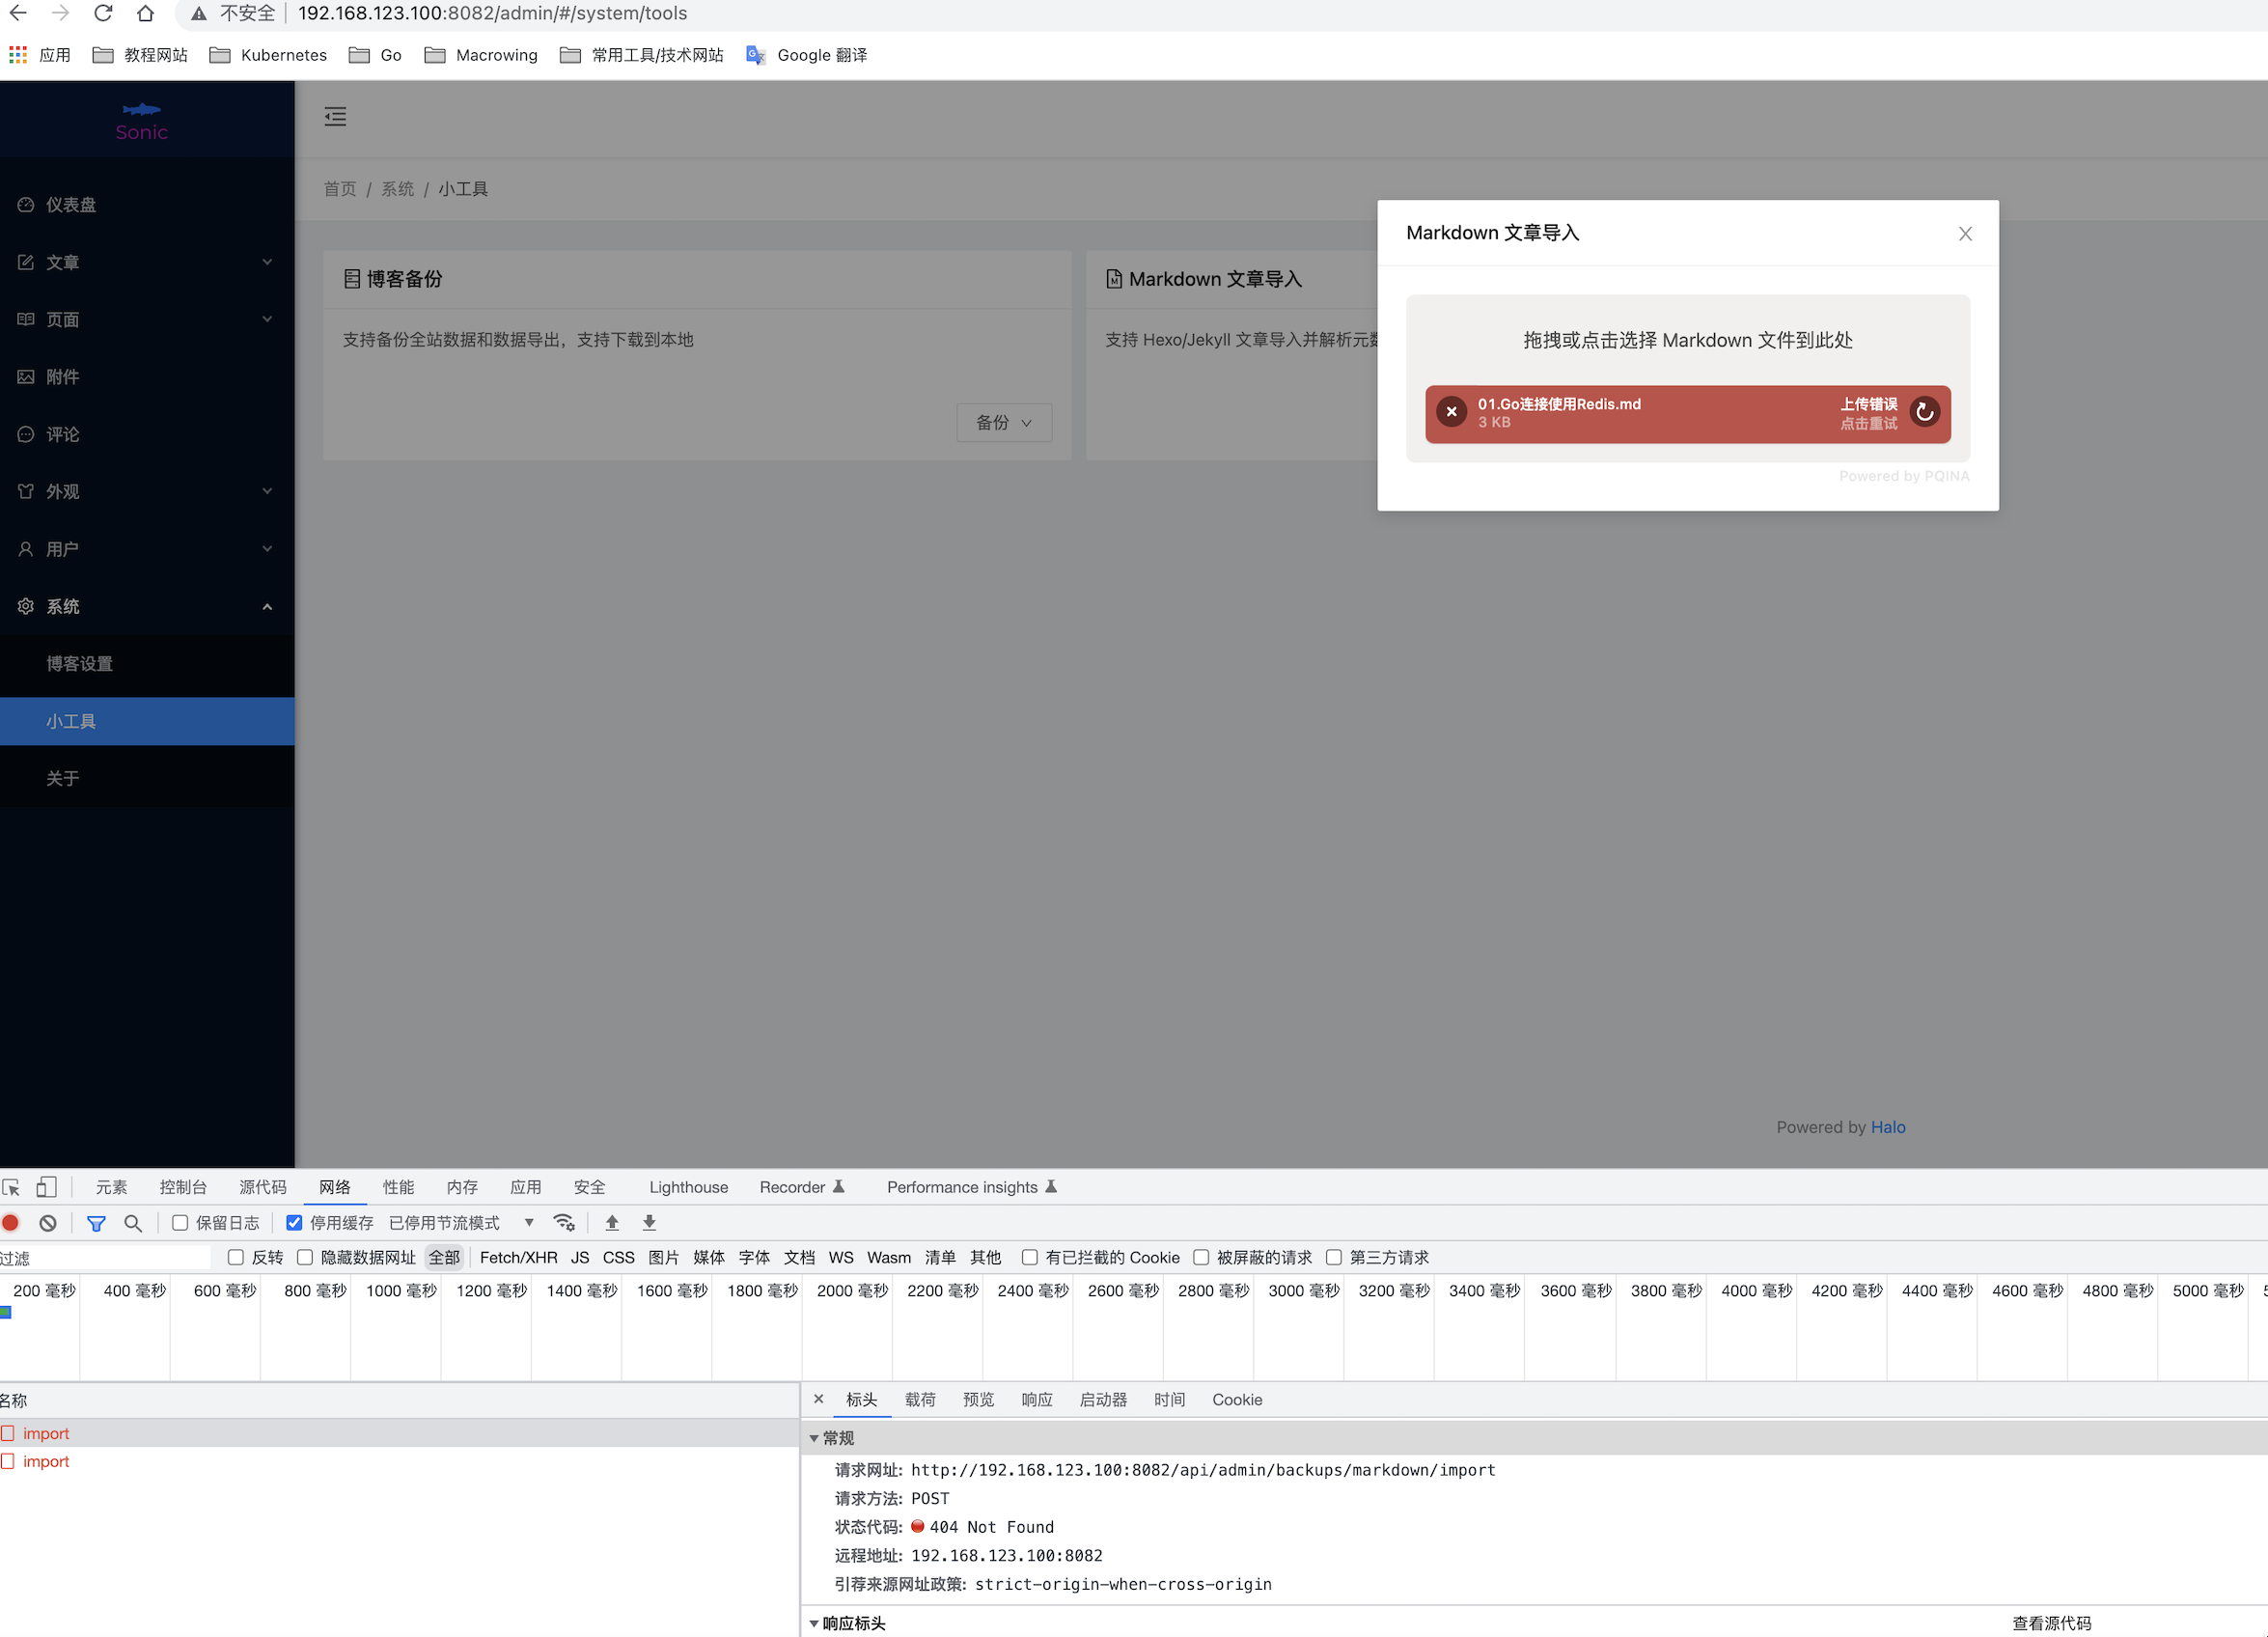Filter requests by Fetch/XHR

[x=519, y=1257]
